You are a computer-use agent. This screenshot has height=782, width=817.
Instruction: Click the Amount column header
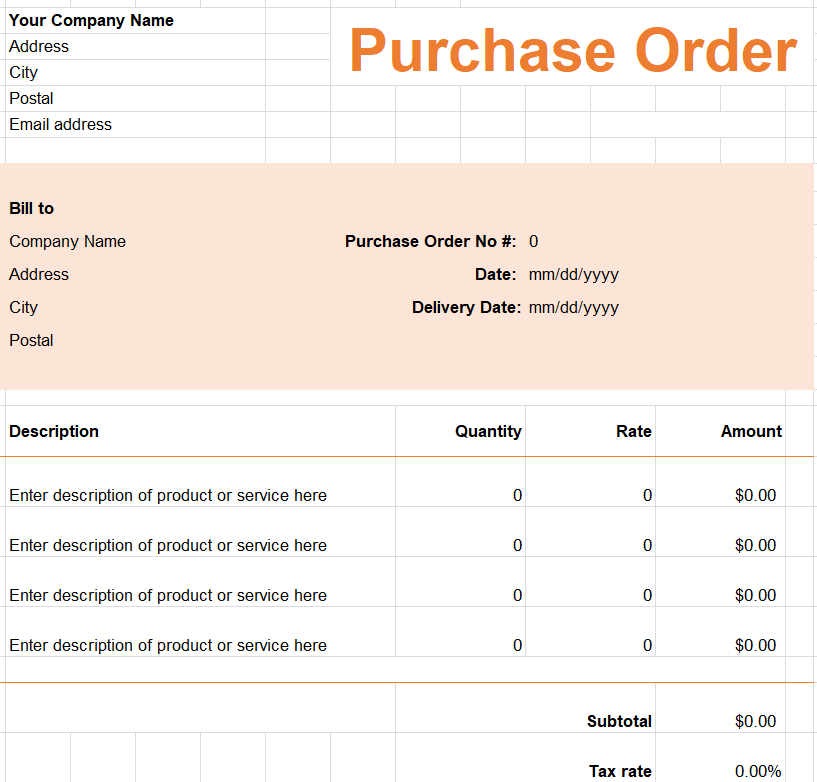tap(751, 431)
